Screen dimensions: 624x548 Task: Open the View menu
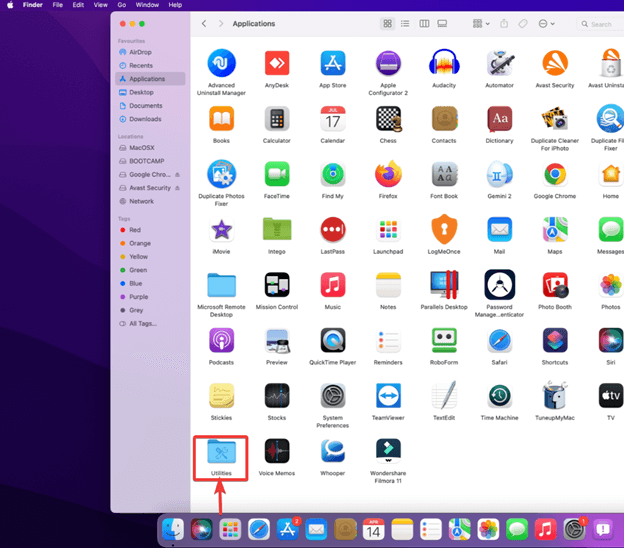(x=100, y=5)
